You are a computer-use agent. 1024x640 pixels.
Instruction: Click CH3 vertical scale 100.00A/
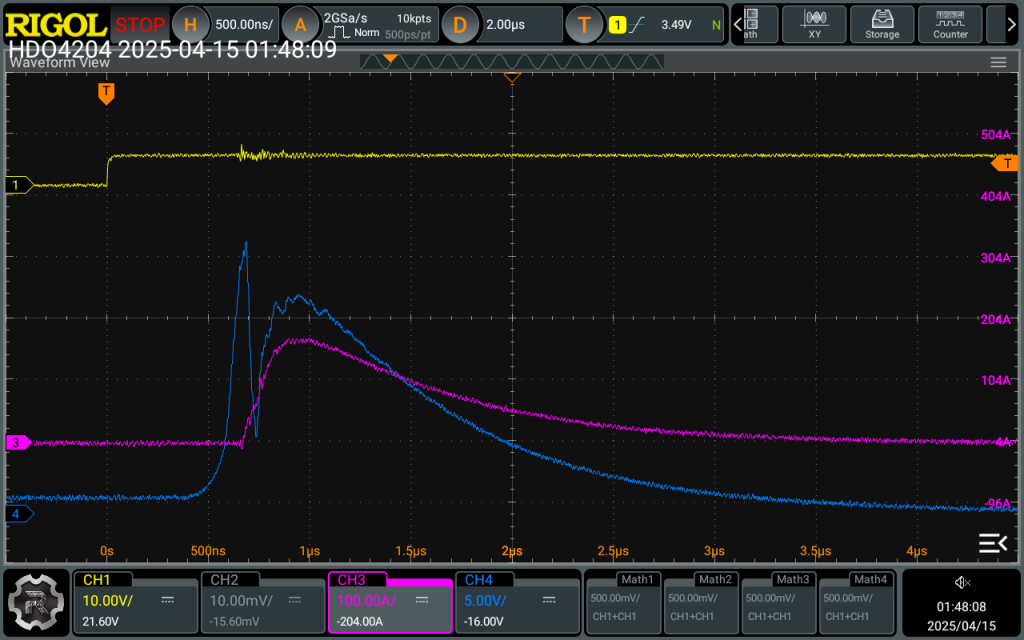(x=366, y=600)
